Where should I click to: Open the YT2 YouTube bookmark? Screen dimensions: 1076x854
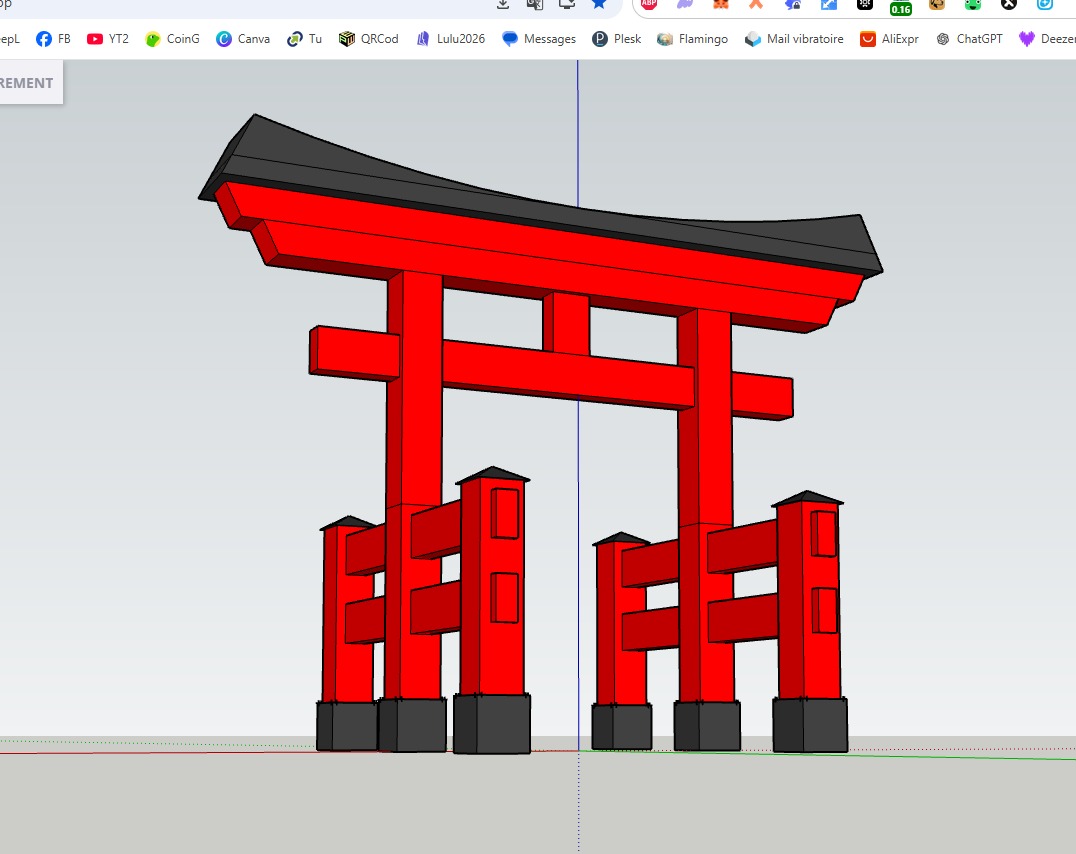point(108,39)
